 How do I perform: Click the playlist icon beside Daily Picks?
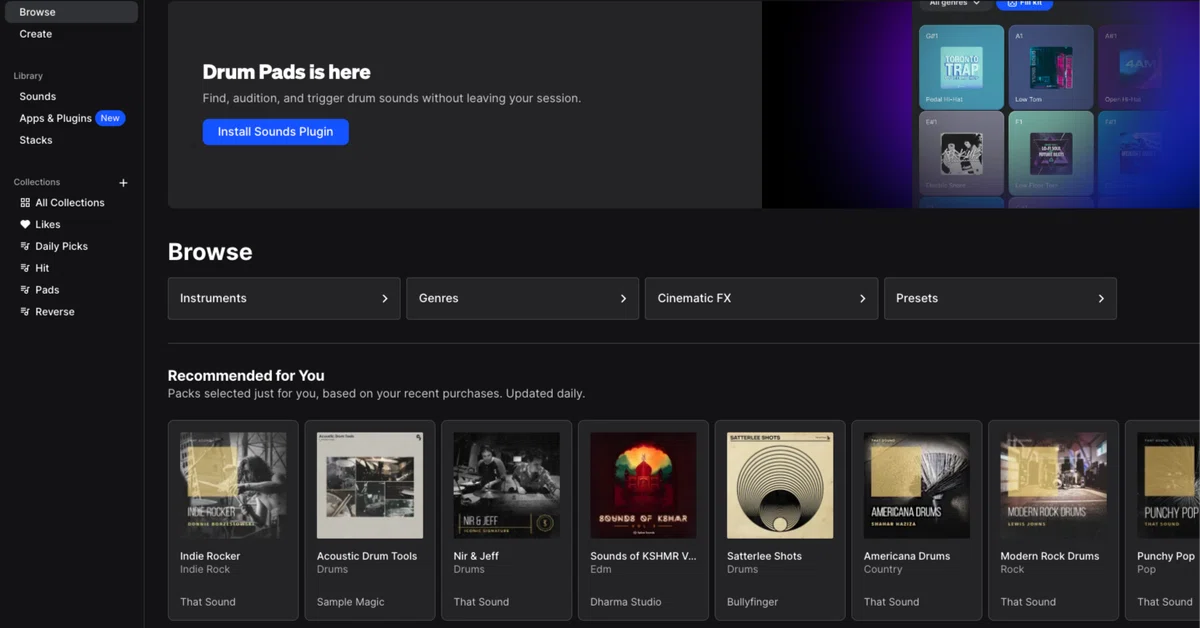[25, 247]
